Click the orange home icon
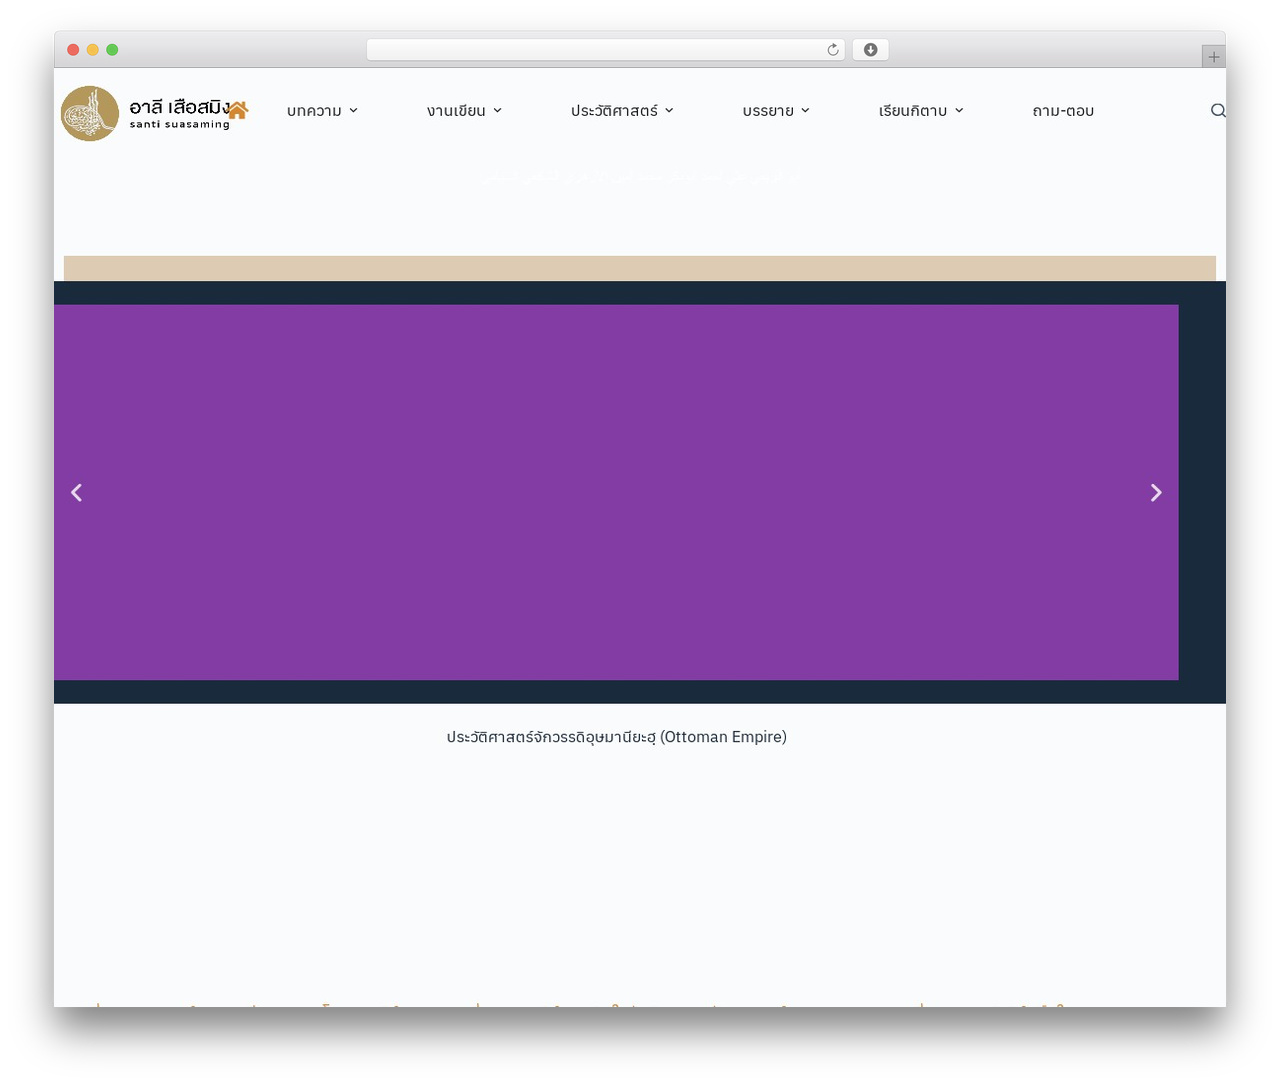 238,110
